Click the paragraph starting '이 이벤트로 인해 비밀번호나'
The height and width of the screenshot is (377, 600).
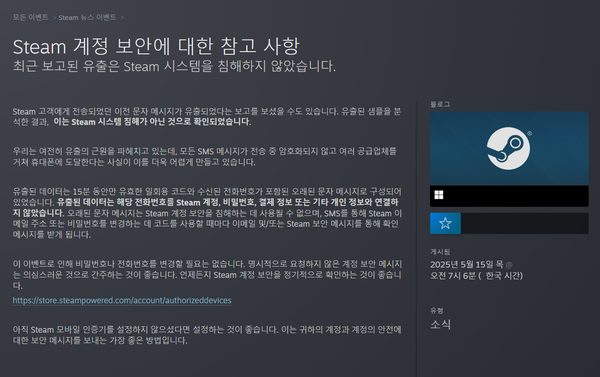tap(207, 275)
